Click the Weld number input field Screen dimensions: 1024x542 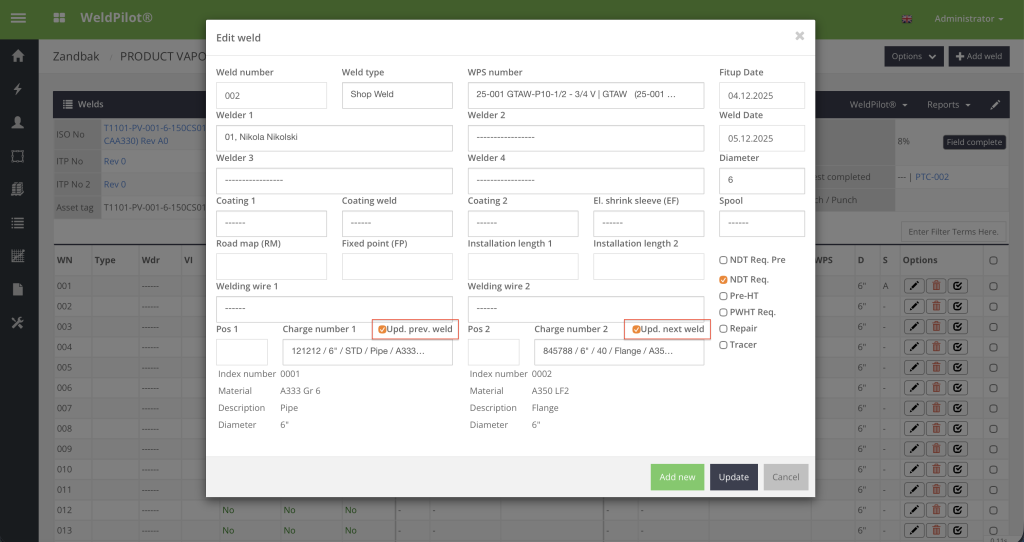click(x=271, y=95)
